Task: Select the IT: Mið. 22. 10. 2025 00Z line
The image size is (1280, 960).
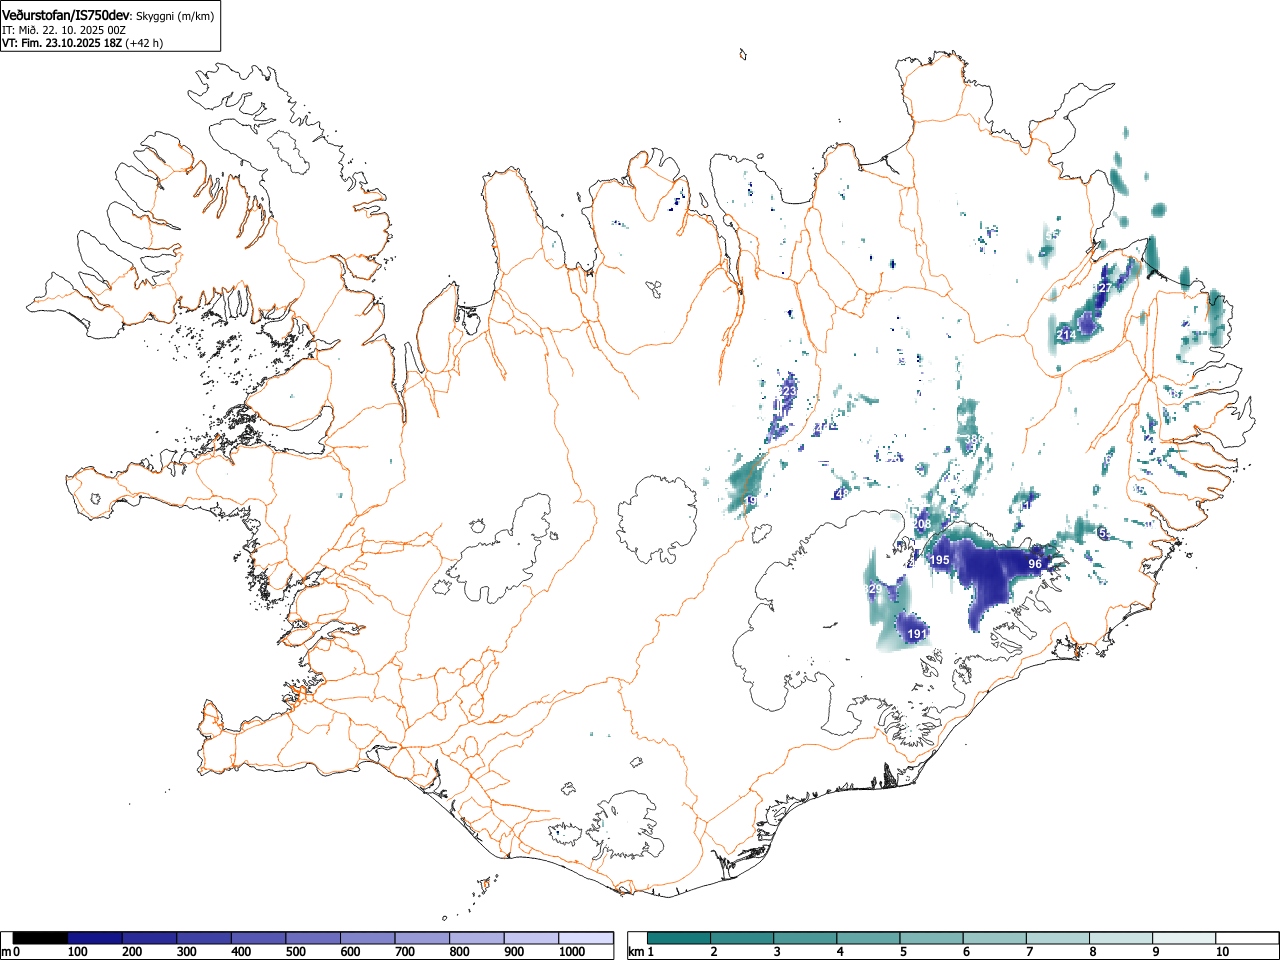Action: click(64, 30)
